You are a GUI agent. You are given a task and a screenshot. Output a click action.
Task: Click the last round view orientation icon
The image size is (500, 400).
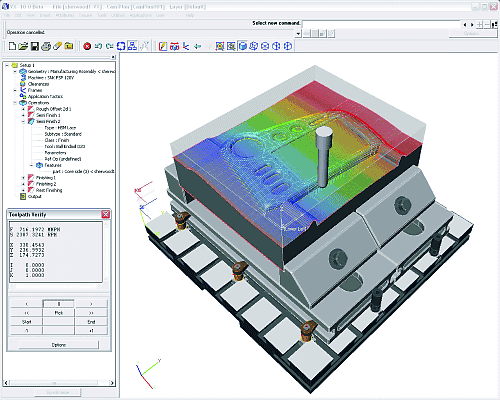[288, 46]
